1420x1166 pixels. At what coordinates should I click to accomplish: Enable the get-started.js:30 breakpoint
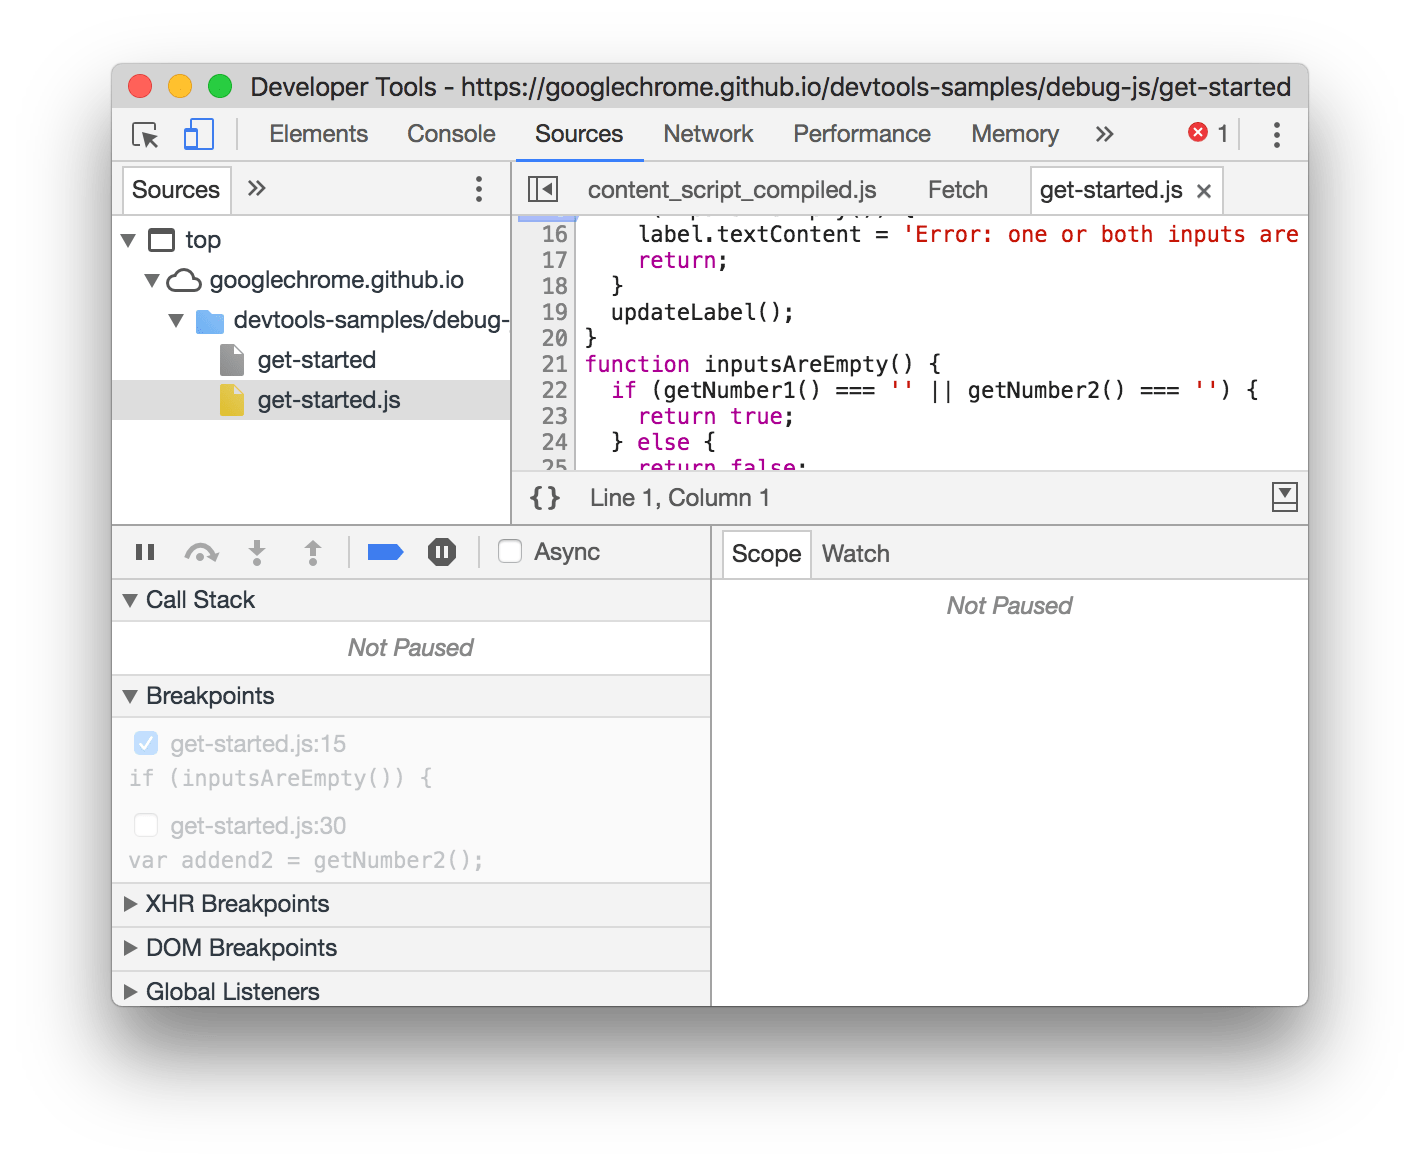click(x=146, y=825)
